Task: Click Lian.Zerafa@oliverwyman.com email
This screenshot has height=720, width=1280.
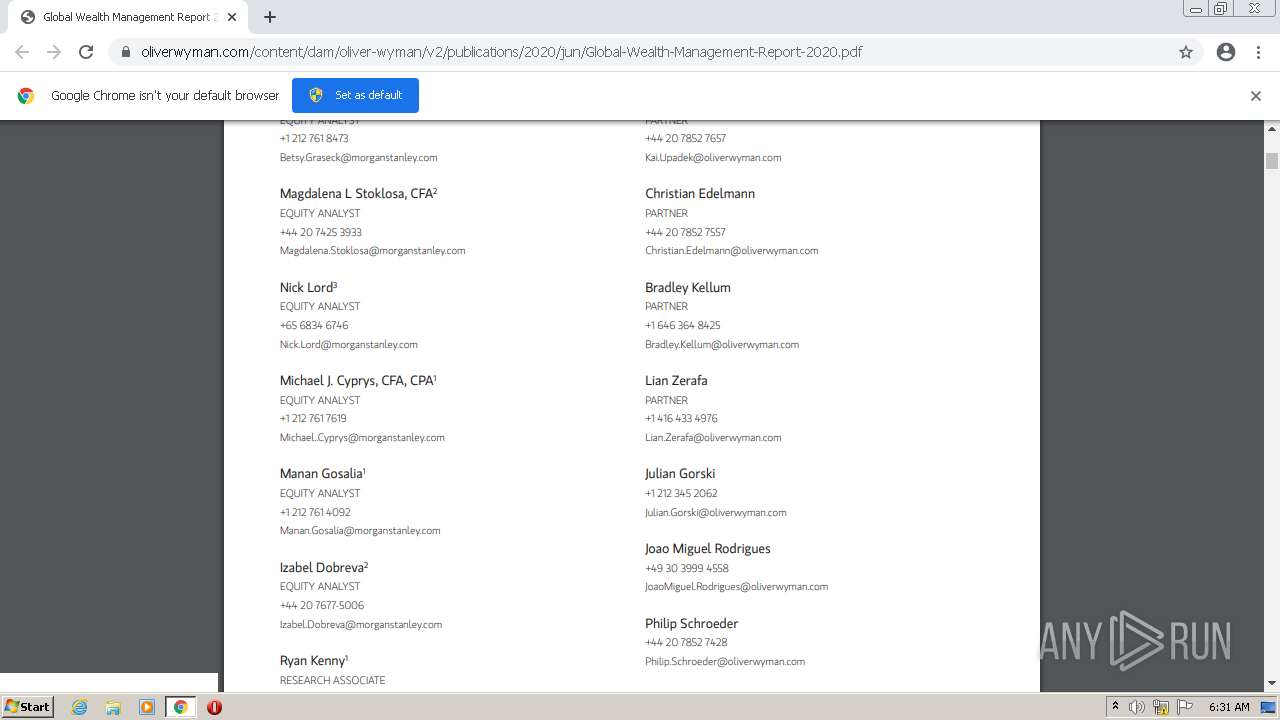Action: [713, 437]
